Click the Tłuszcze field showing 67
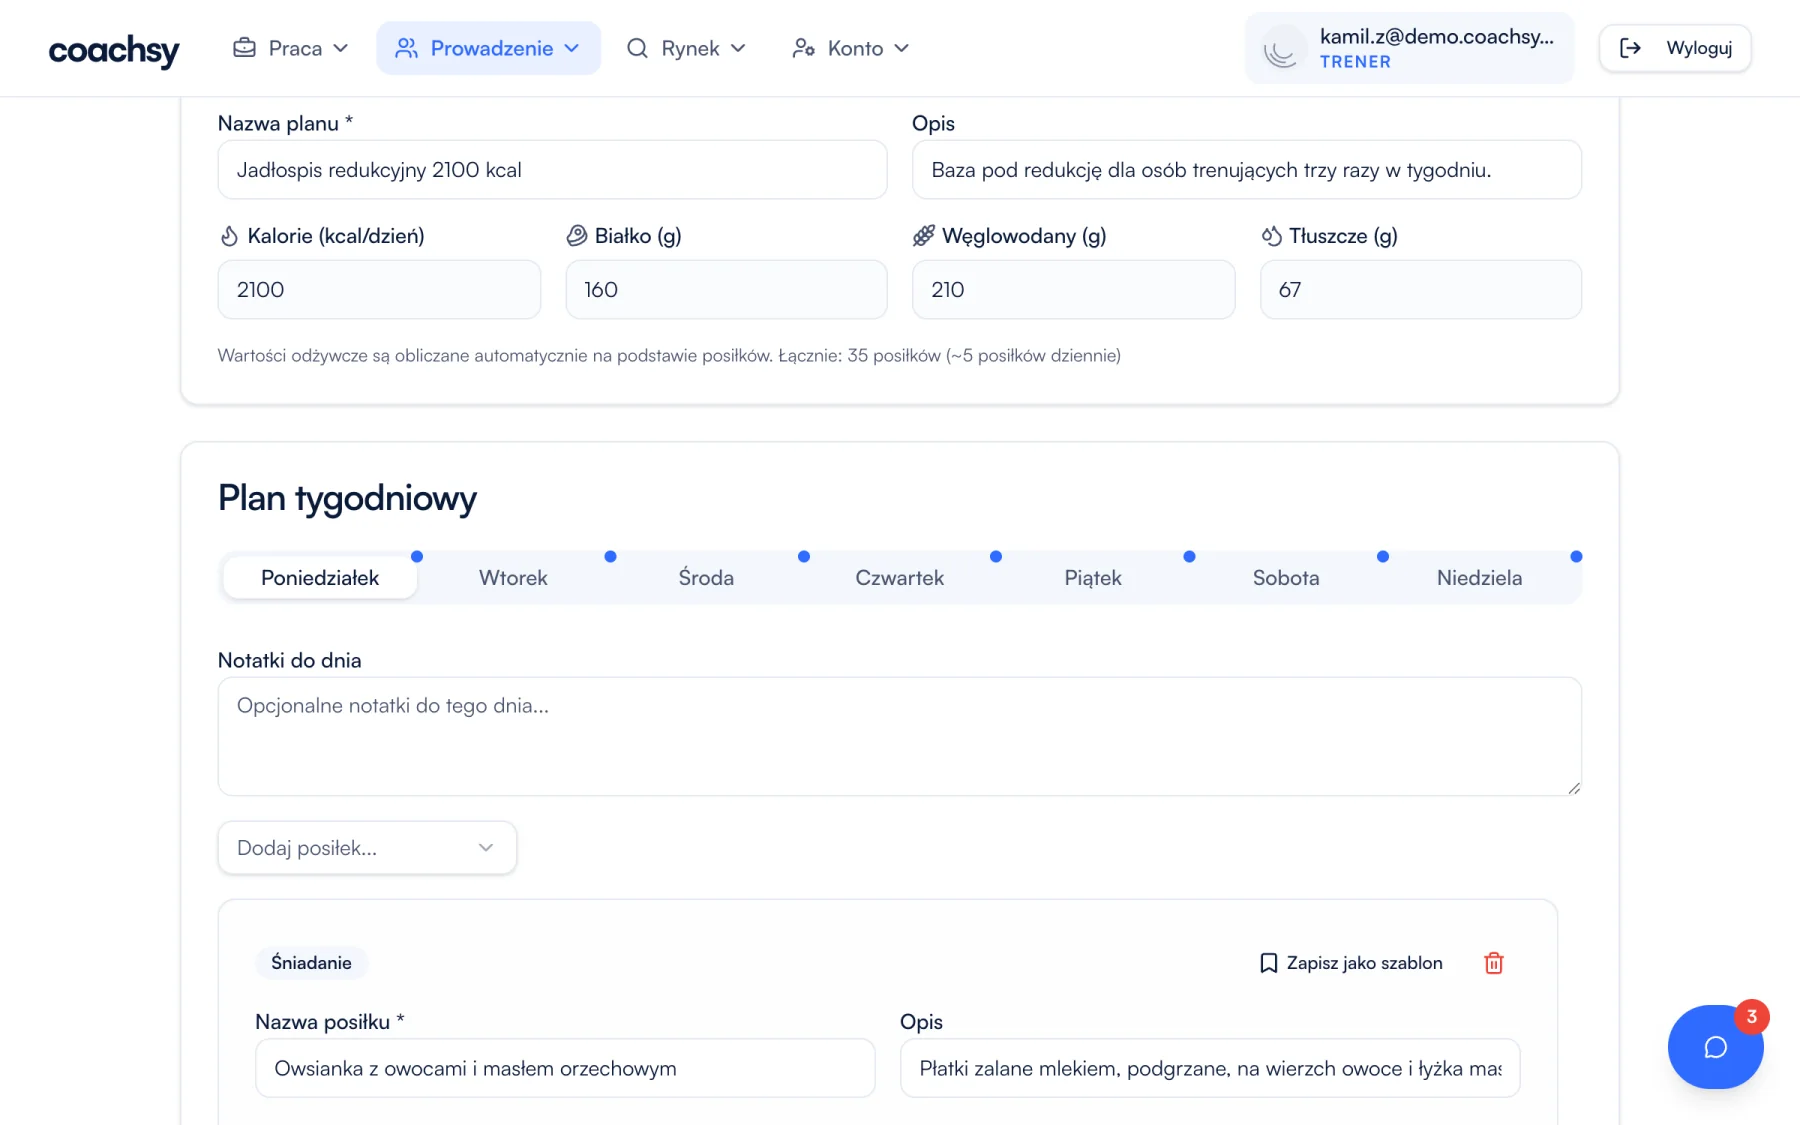 point(1421,290)
